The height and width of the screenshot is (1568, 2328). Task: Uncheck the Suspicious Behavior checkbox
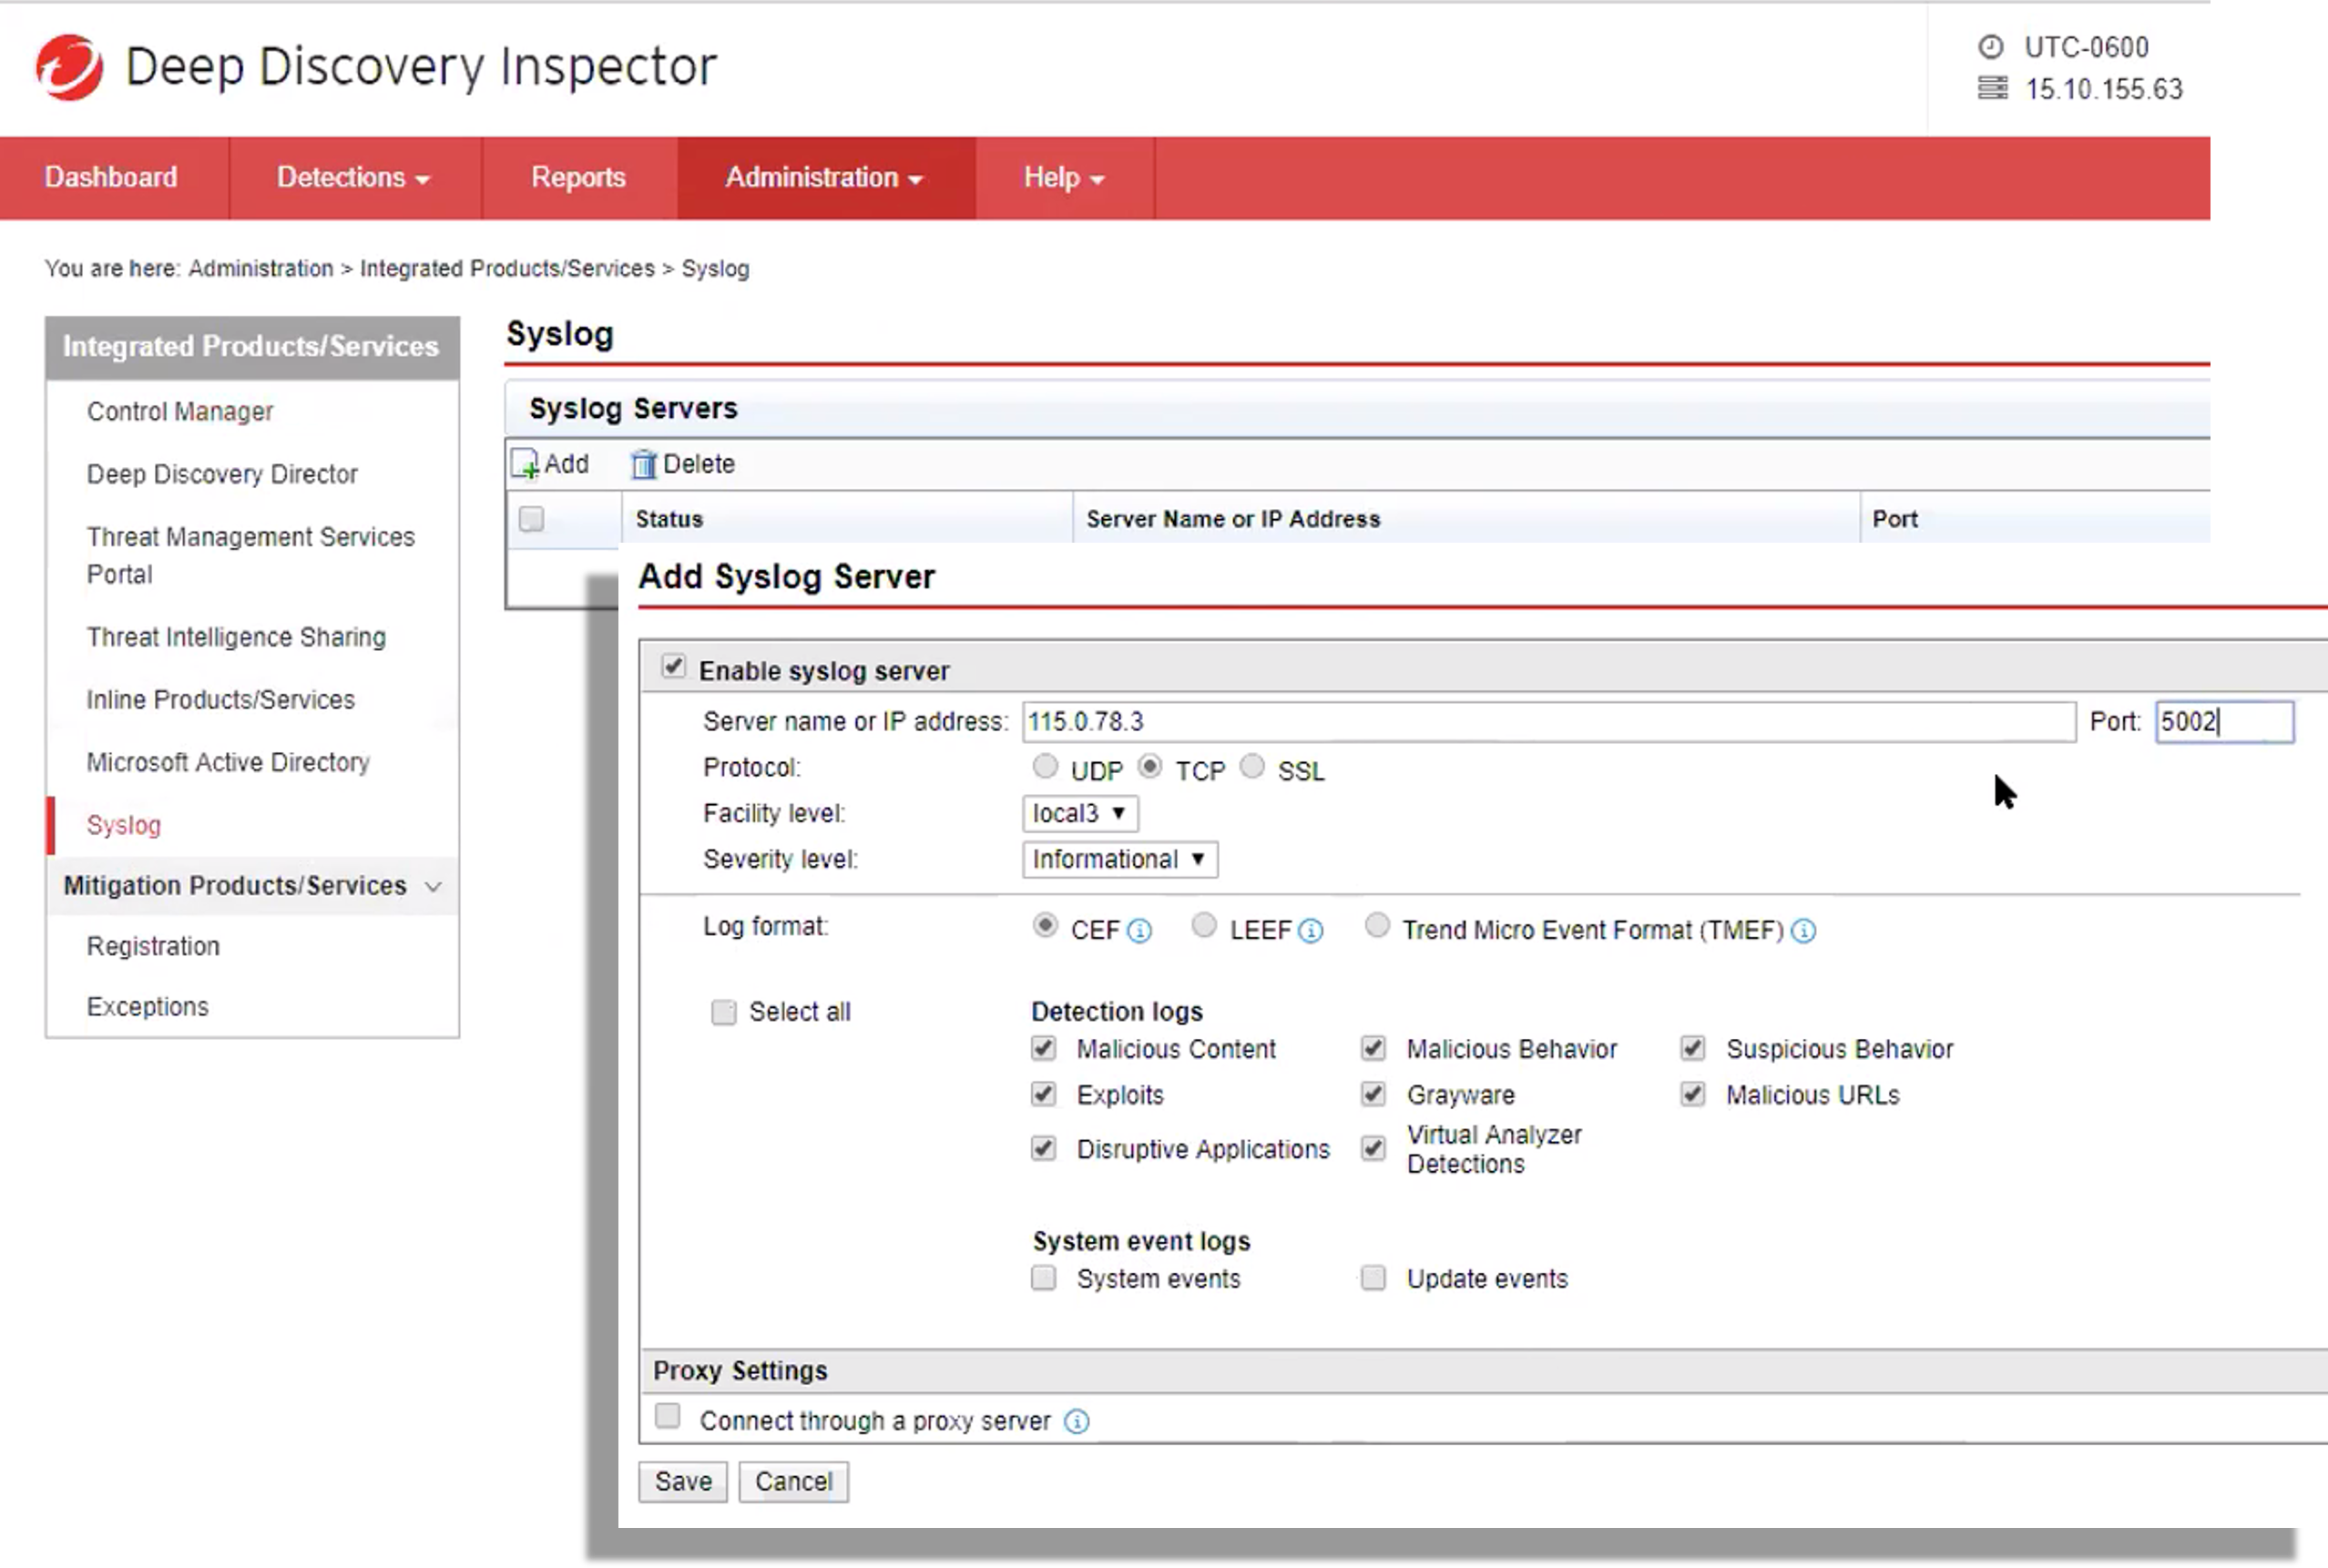[1692, 1048]
